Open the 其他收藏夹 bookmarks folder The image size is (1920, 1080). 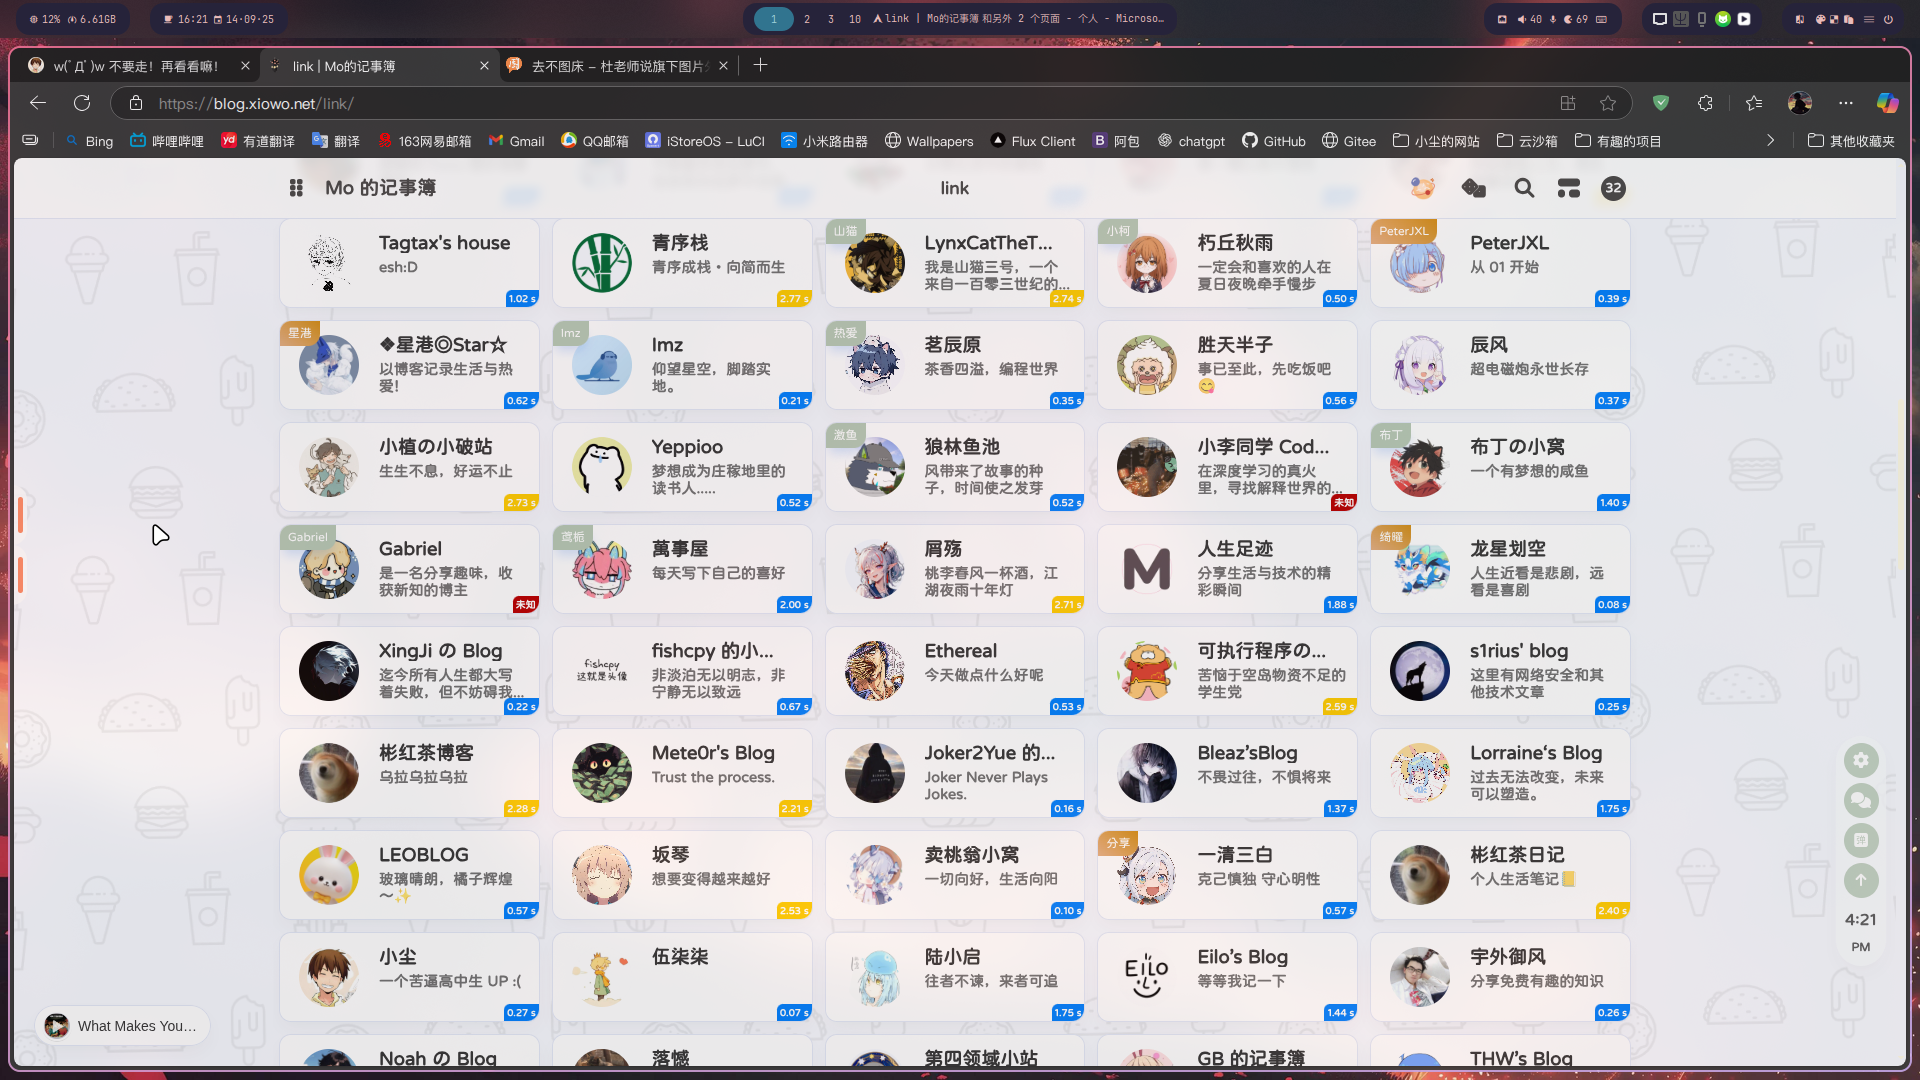(x=1851, y=141)
